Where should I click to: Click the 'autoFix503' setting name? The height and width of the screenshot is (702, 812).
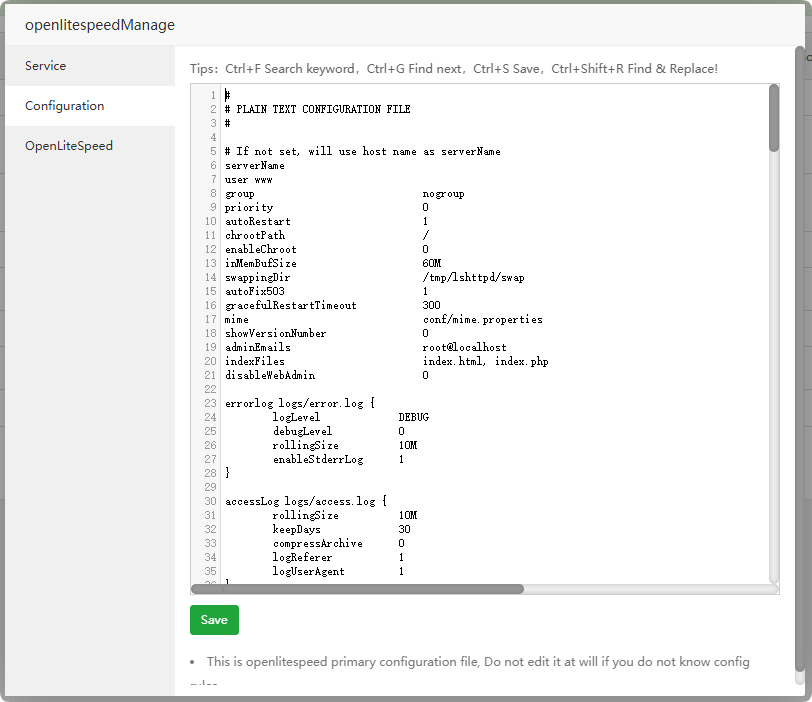click(x=254, y=291)
